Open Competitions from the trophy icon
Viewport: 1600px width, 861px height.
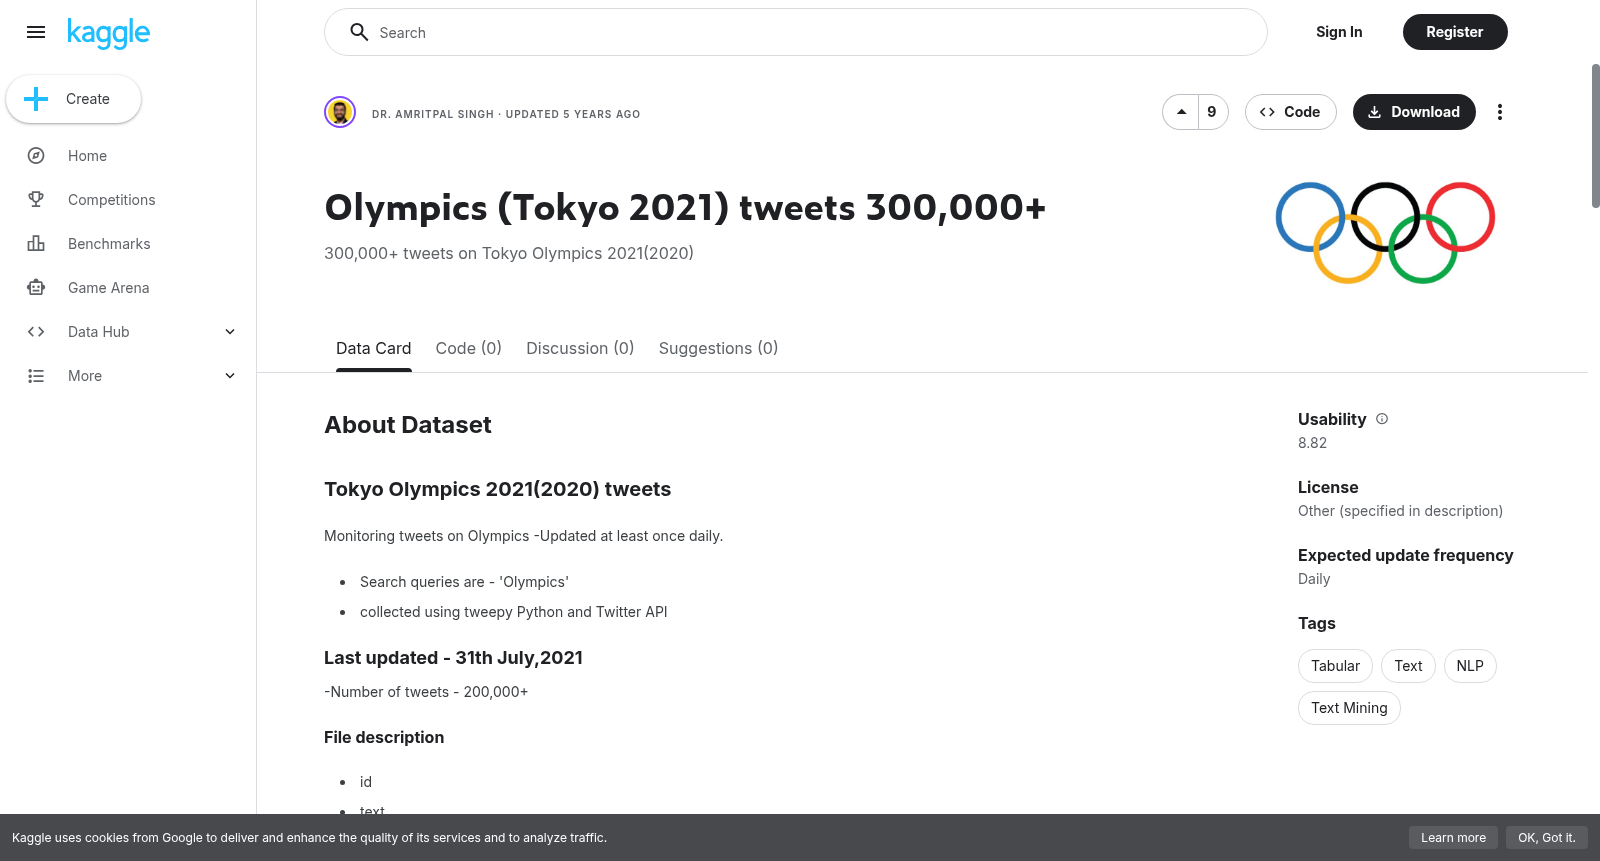point(36,200)
